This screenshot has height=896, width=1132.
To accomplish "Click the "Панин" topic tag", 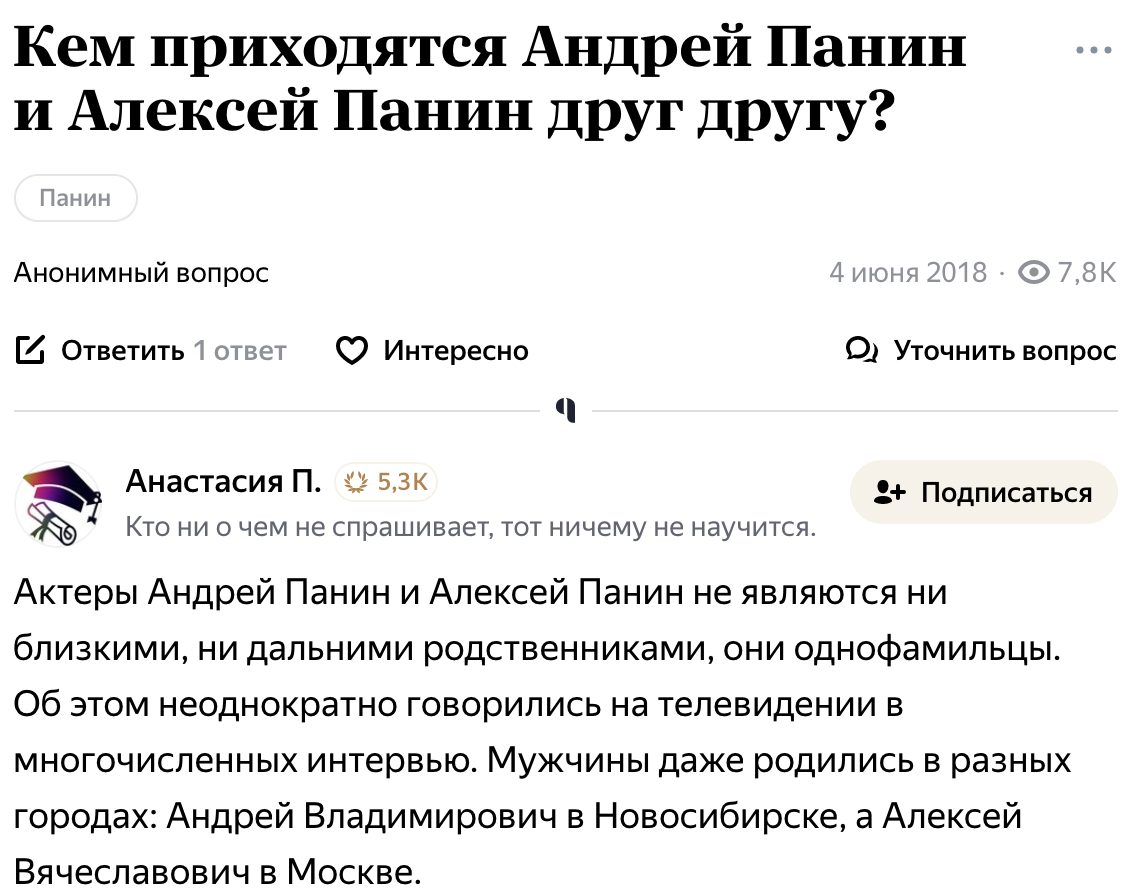I will [x=75, y=199].
